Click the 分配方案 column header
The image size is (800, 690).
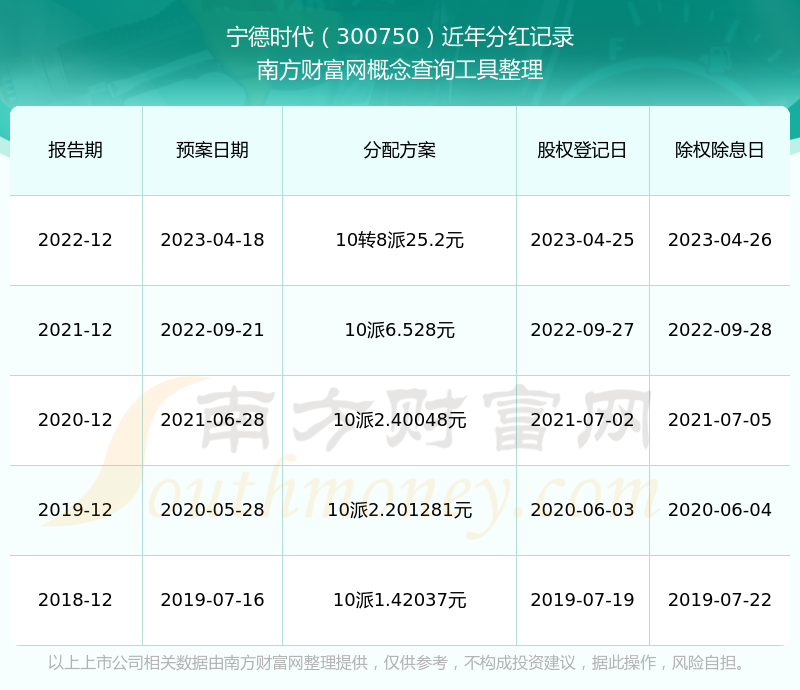pos(399,150)
